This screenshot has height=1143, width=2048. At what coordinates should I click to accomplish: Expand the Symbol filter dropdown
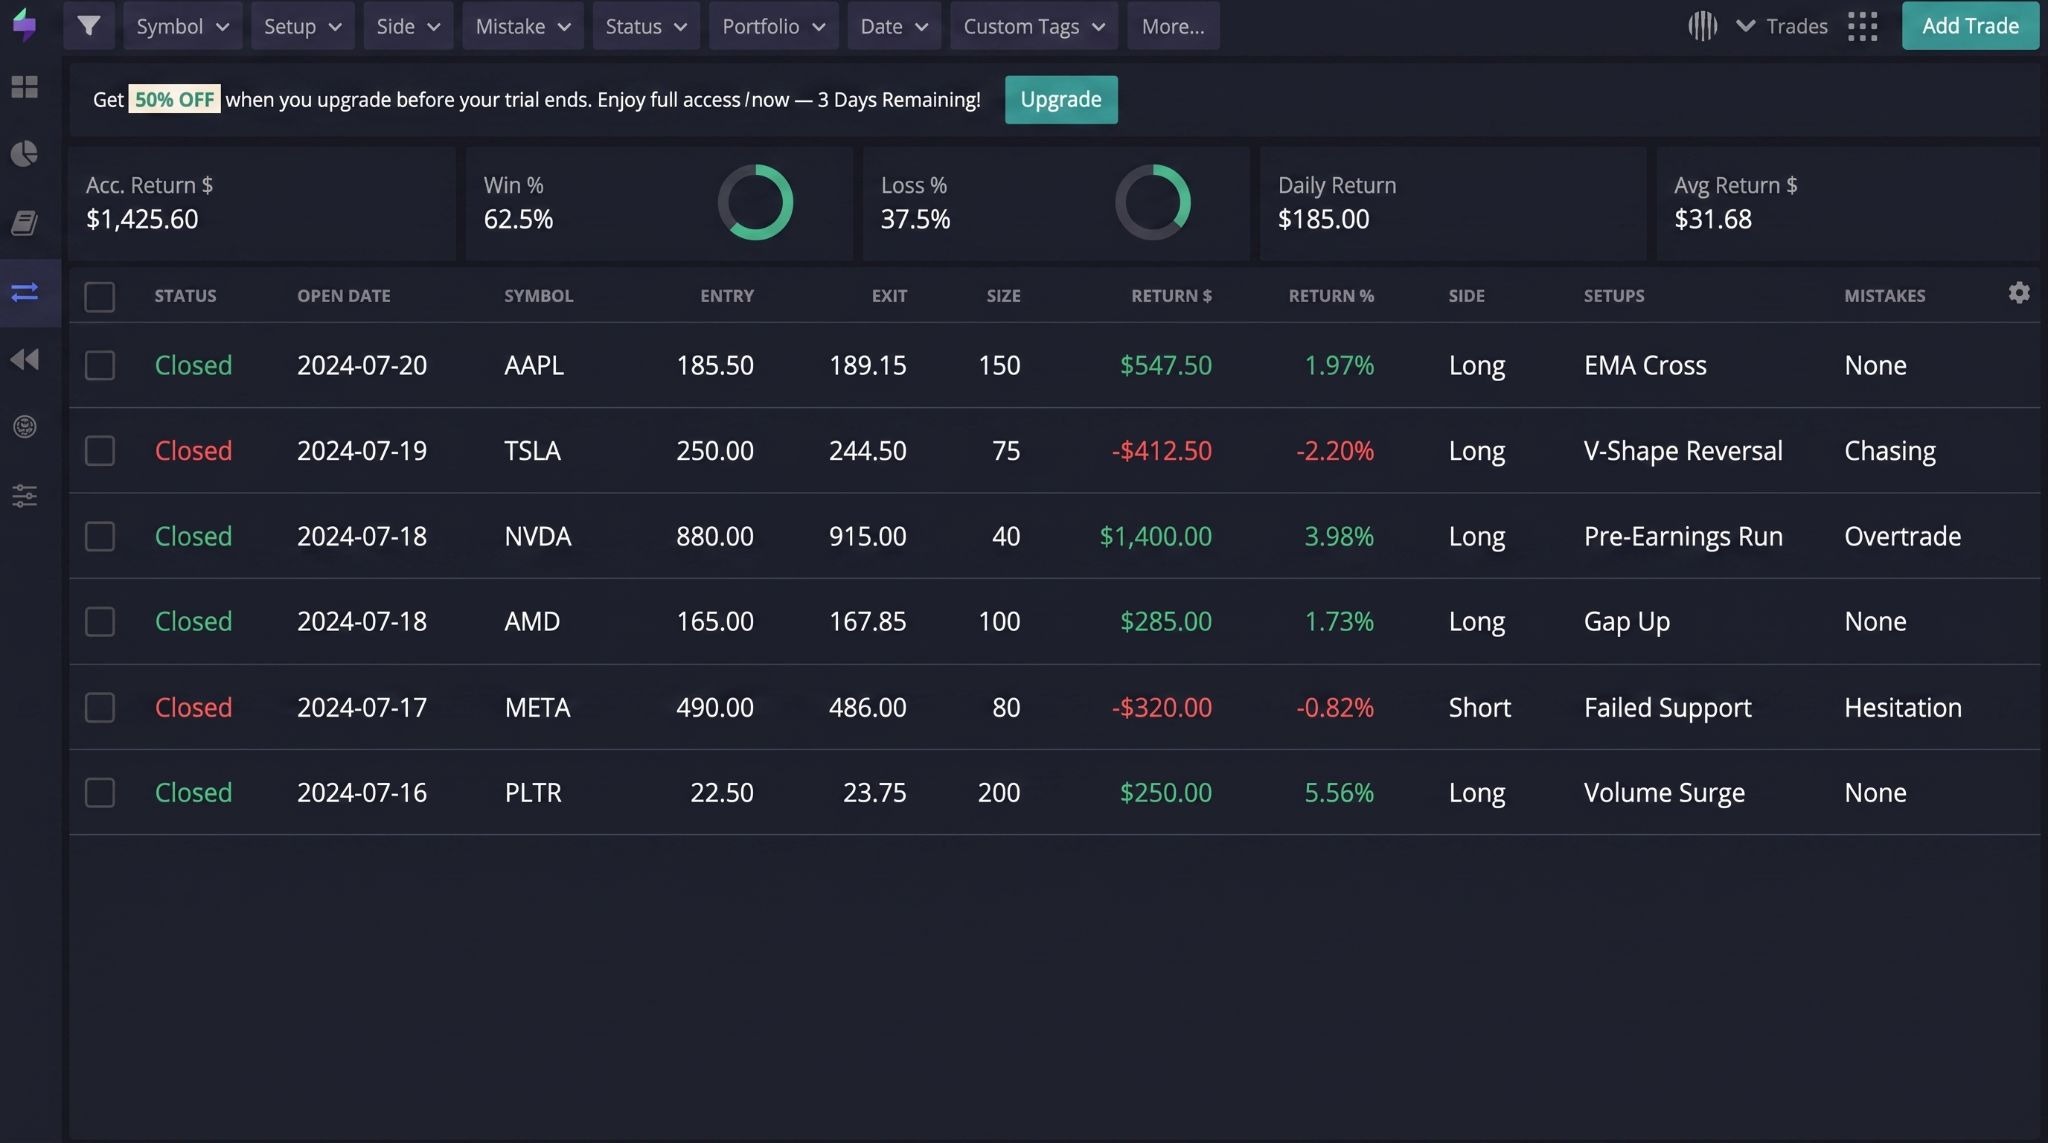182,26
